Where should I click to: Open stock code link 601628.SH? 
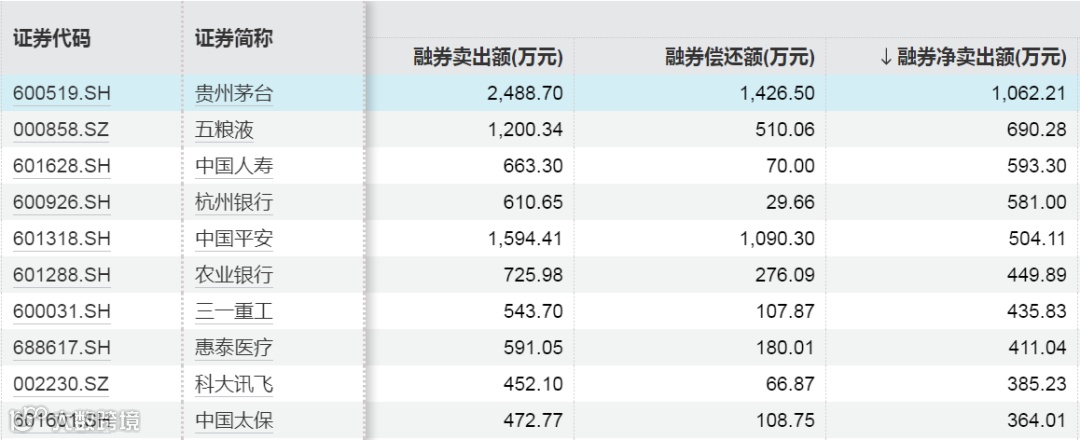click(61, 166)
